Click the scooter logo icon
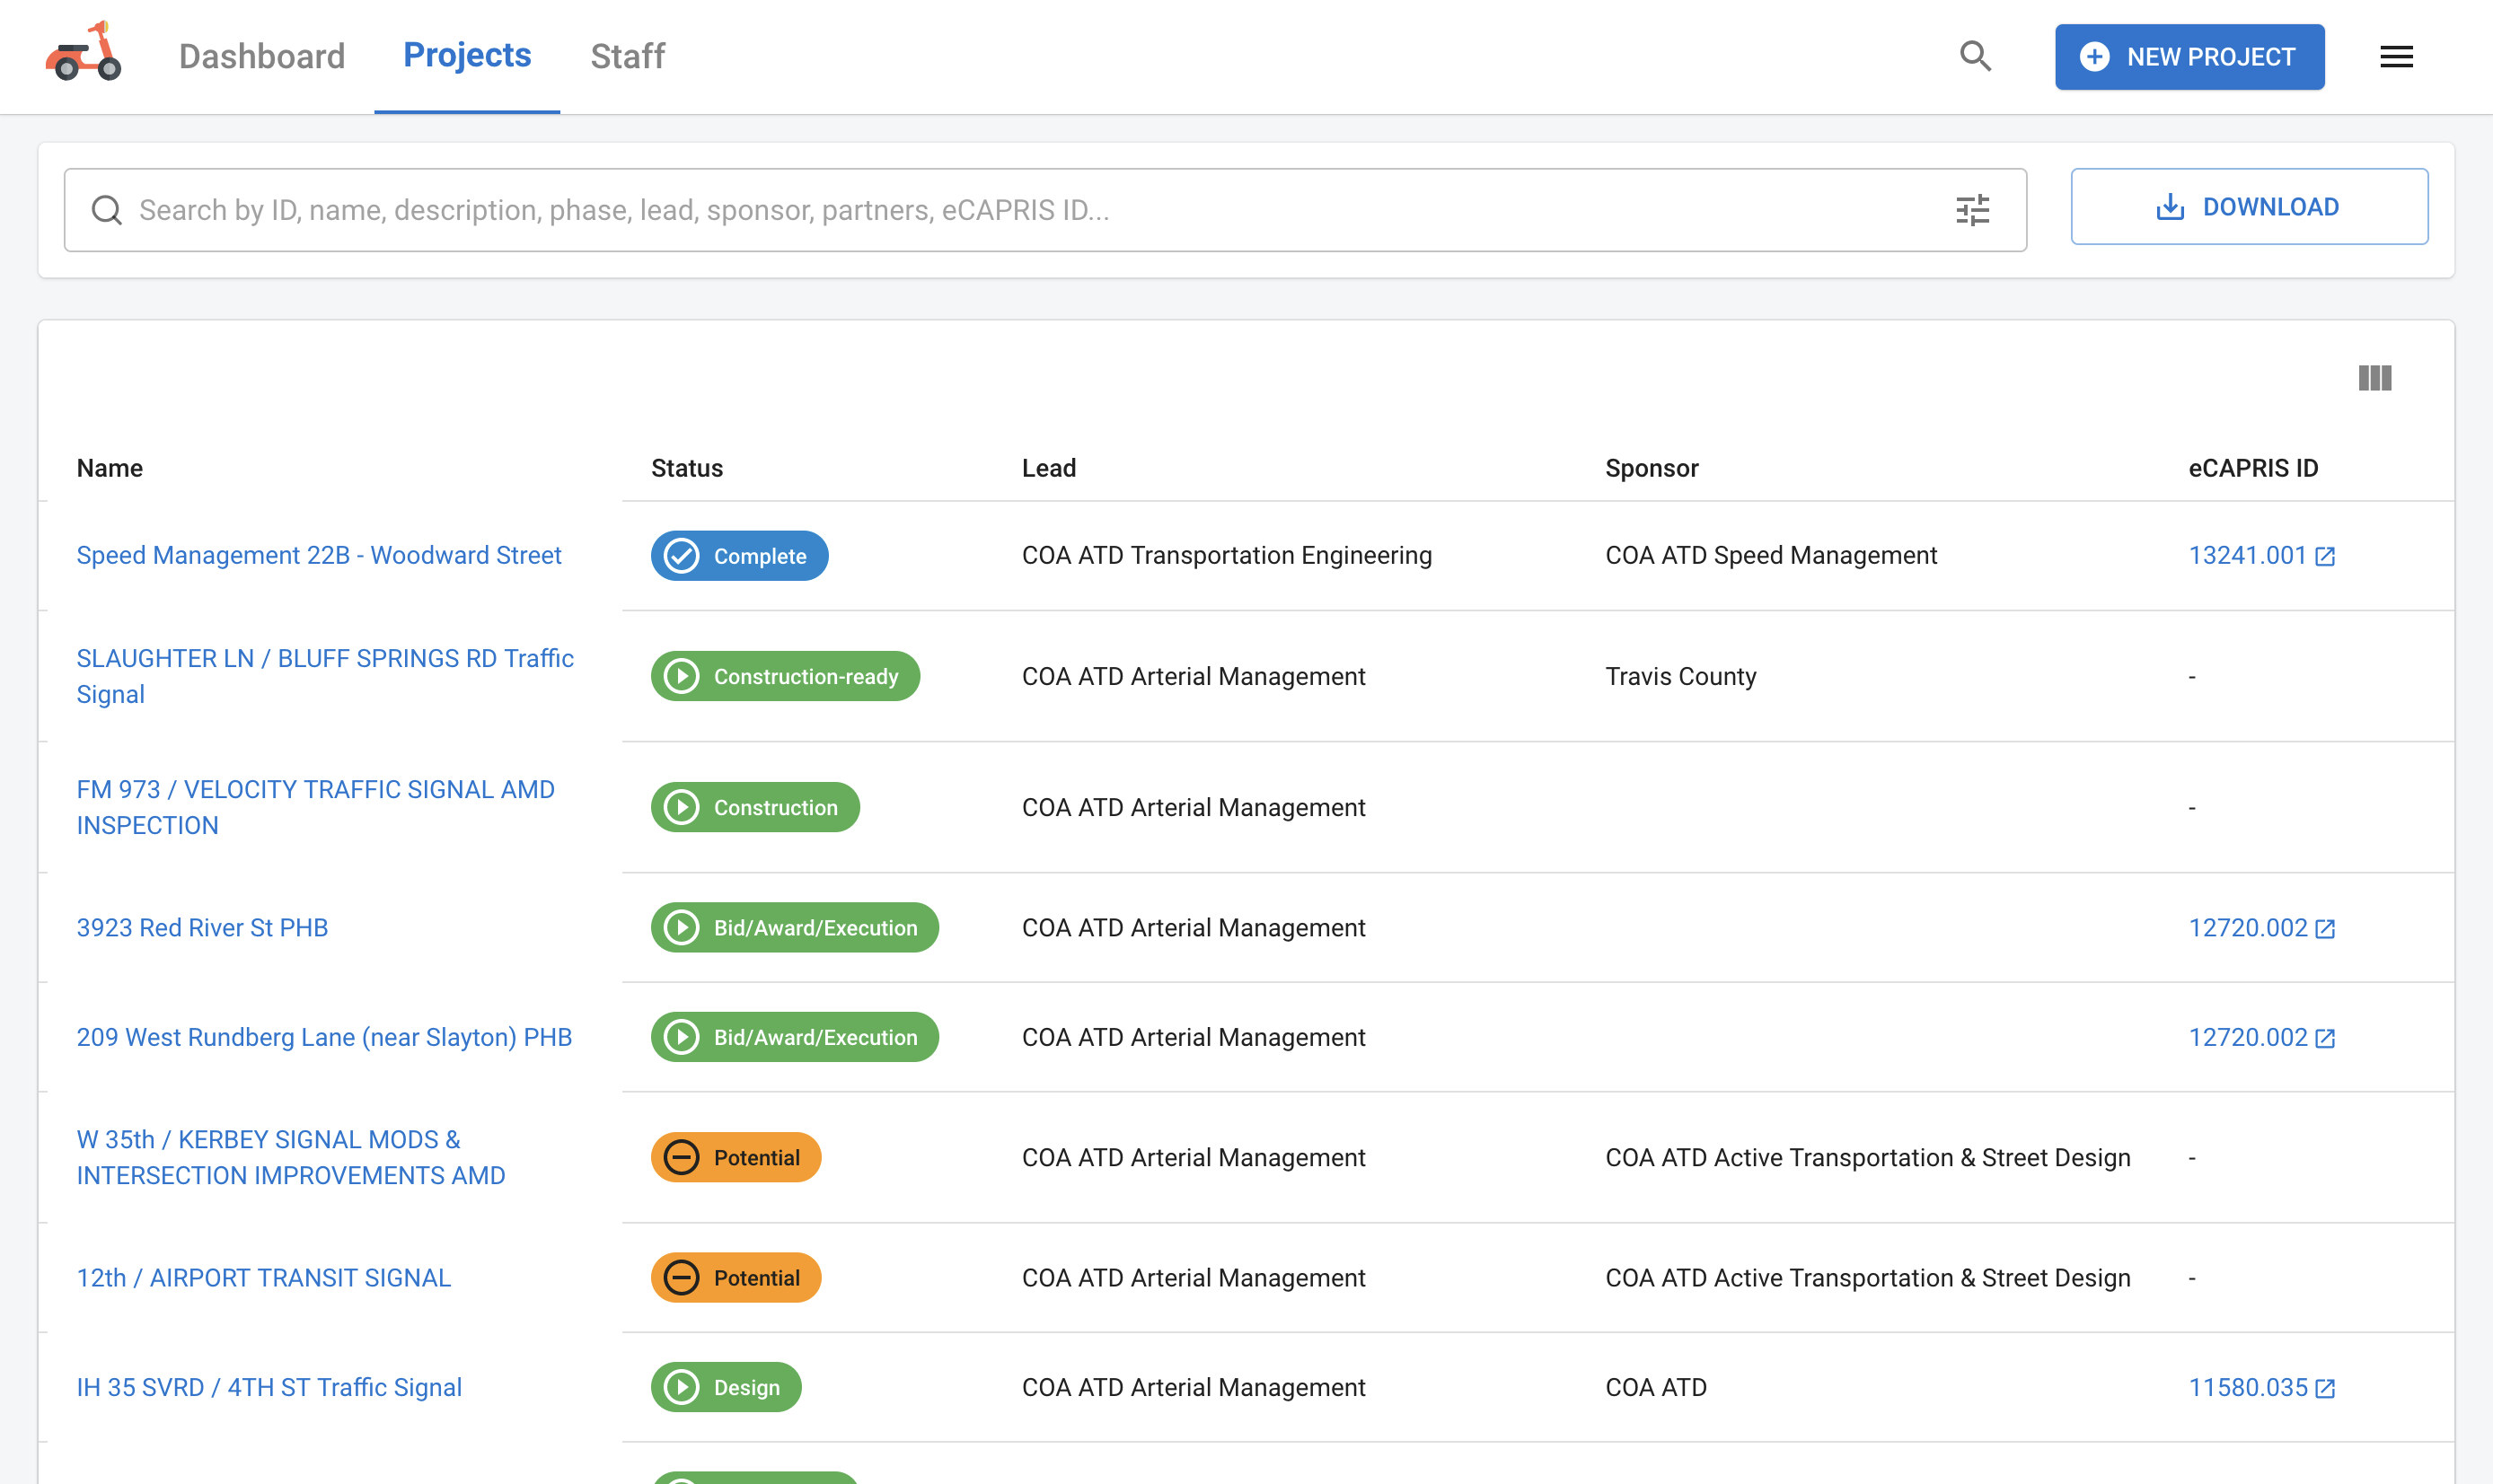The width and height of the screenshot is (2493, 1484). (84, 52)
